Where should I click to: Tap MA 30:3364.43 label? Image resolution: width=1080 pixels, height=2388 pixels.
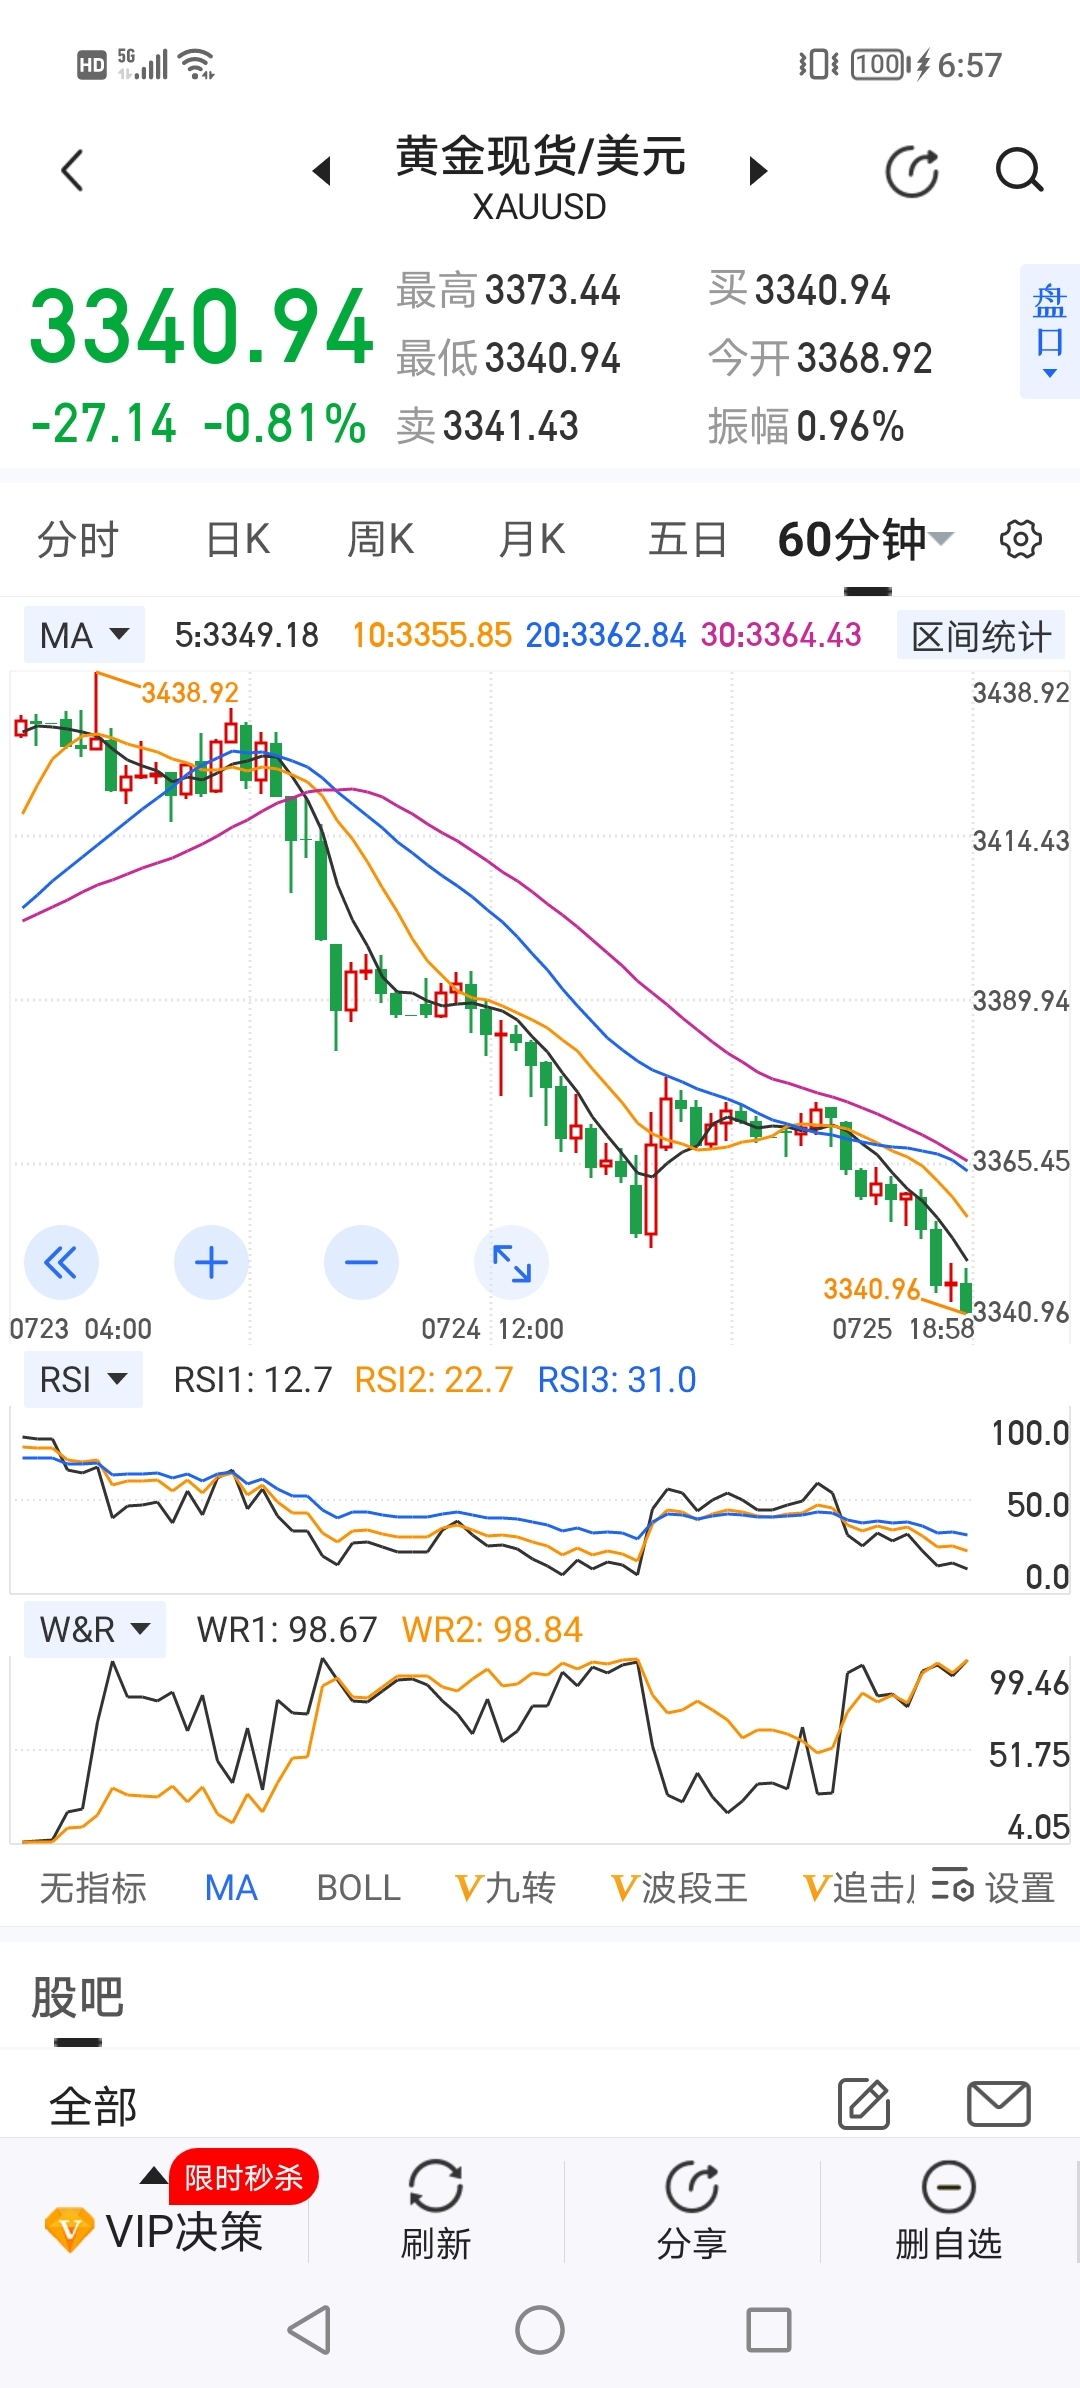pos(781,635)
